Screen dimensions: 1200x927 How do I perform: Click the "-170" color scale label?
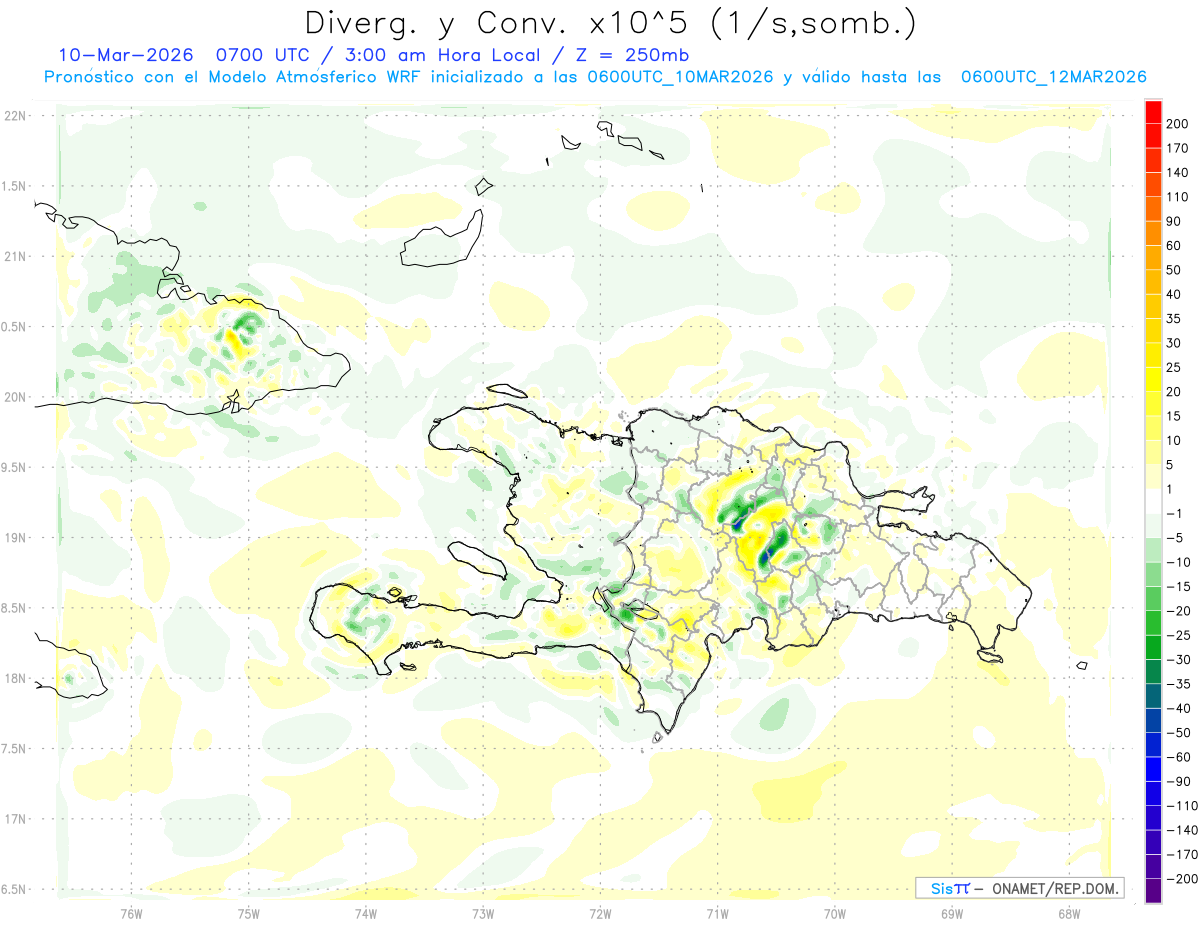pos(1182,854)
